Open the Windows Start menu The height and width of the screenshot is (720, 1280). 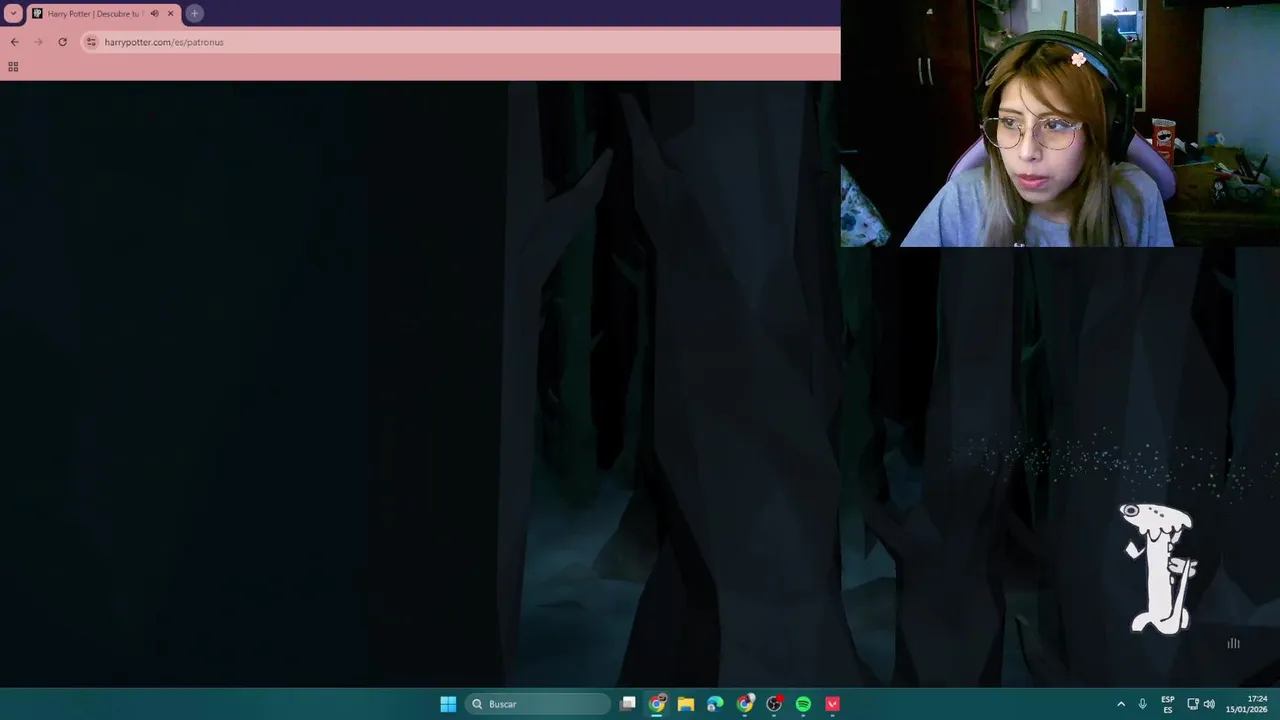tap(448, 704)
